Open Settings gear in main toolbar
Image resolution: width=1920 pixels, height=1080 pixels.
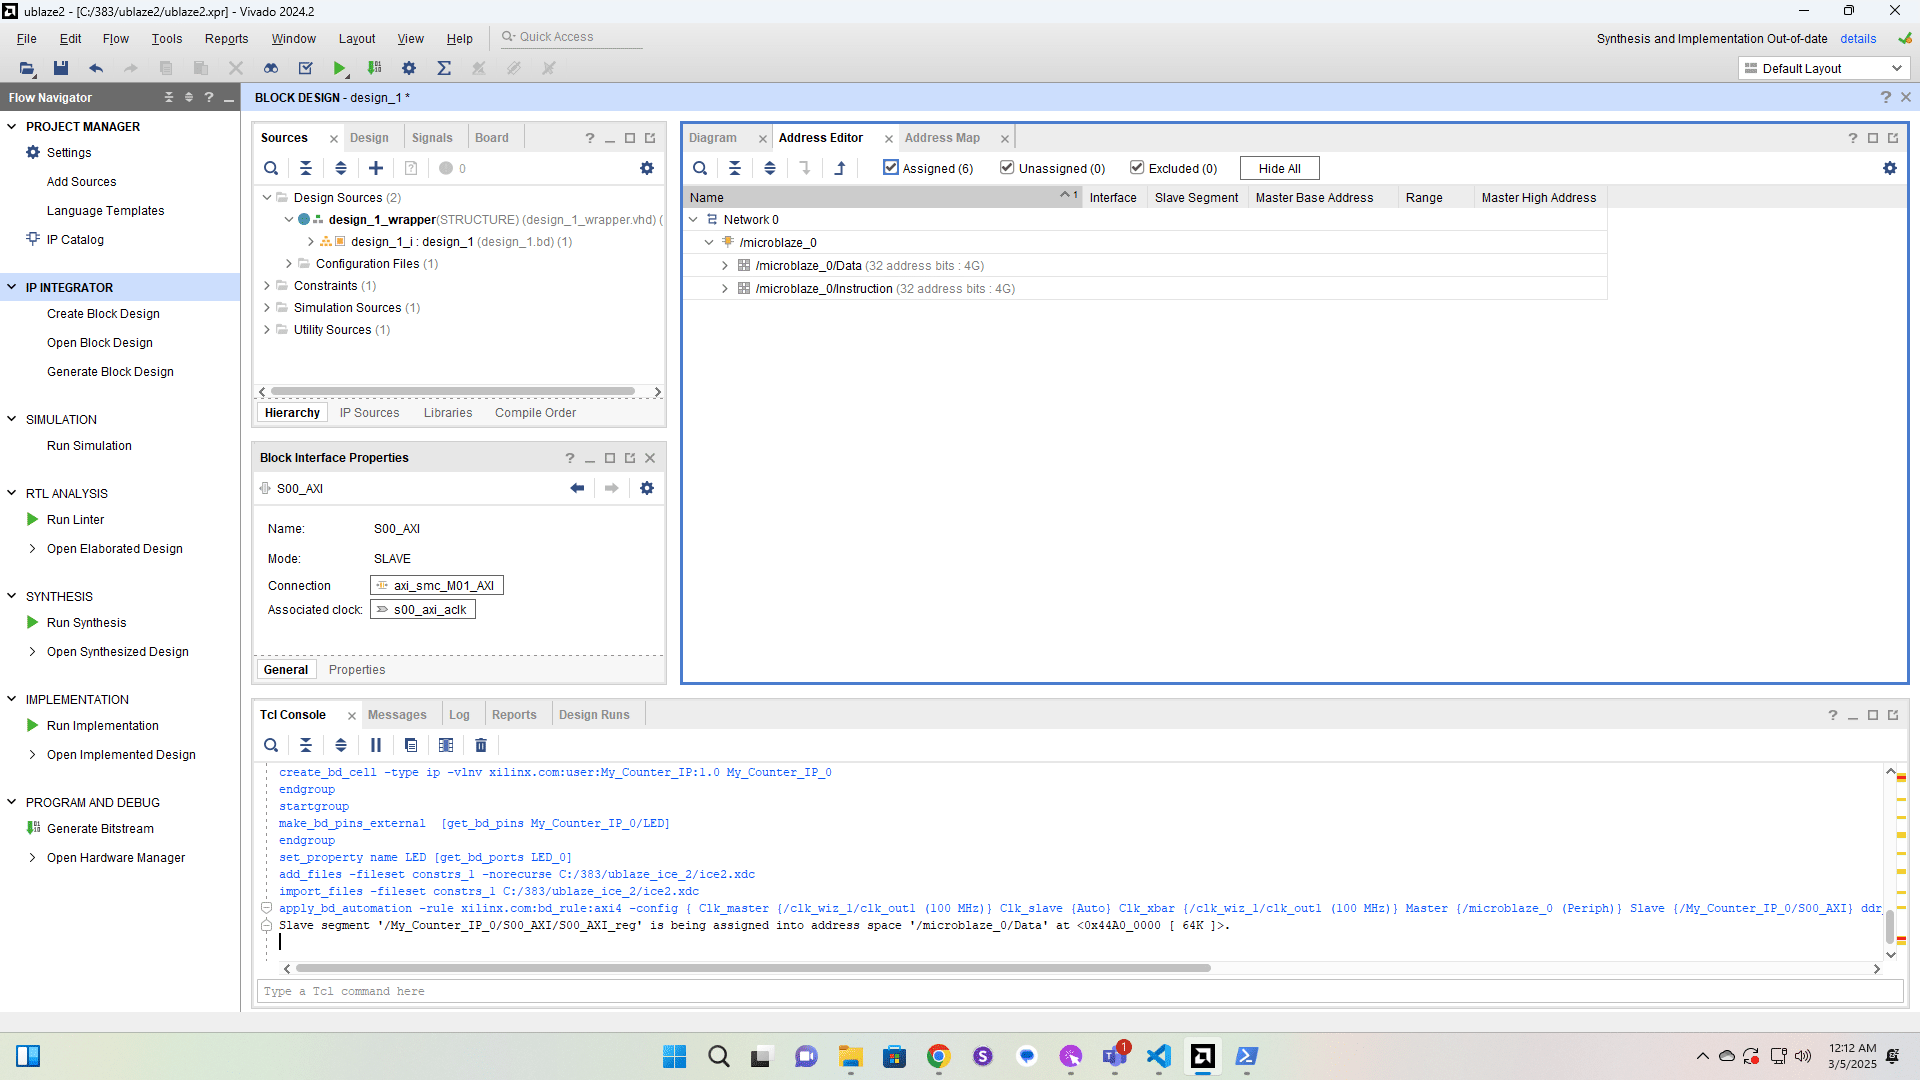pos(409,68)
